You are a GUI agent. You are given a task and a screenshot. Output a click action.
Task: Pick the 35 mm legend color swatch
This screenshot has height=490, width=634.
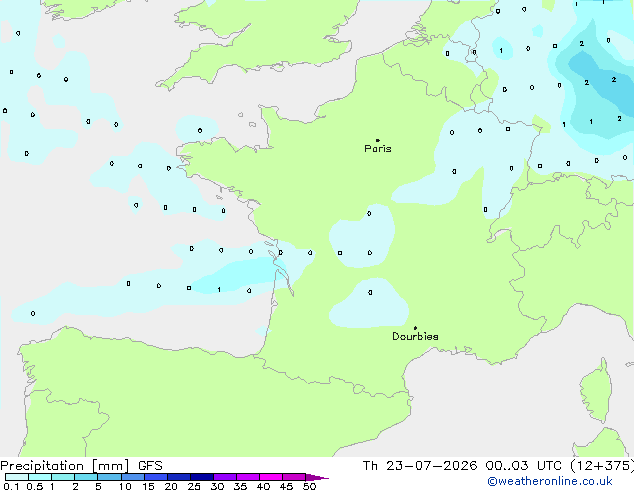[x=248, y=477]
